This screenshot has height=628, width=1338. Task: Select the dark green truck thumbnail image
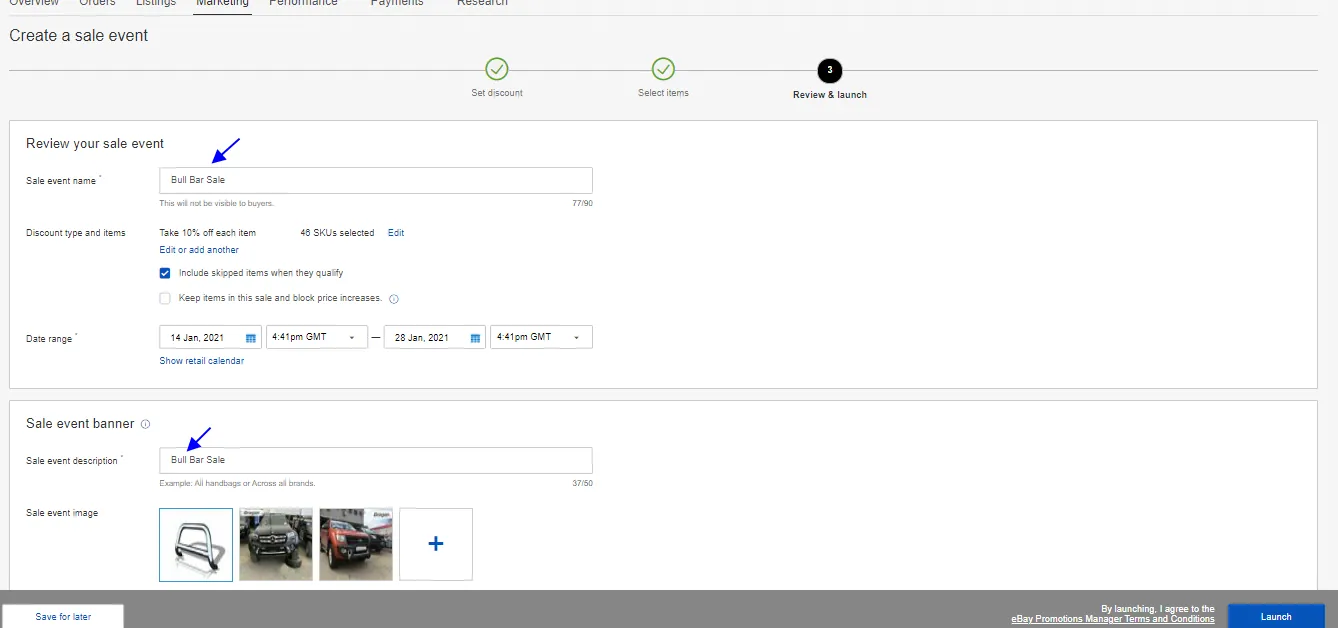(x=276, y=544)
